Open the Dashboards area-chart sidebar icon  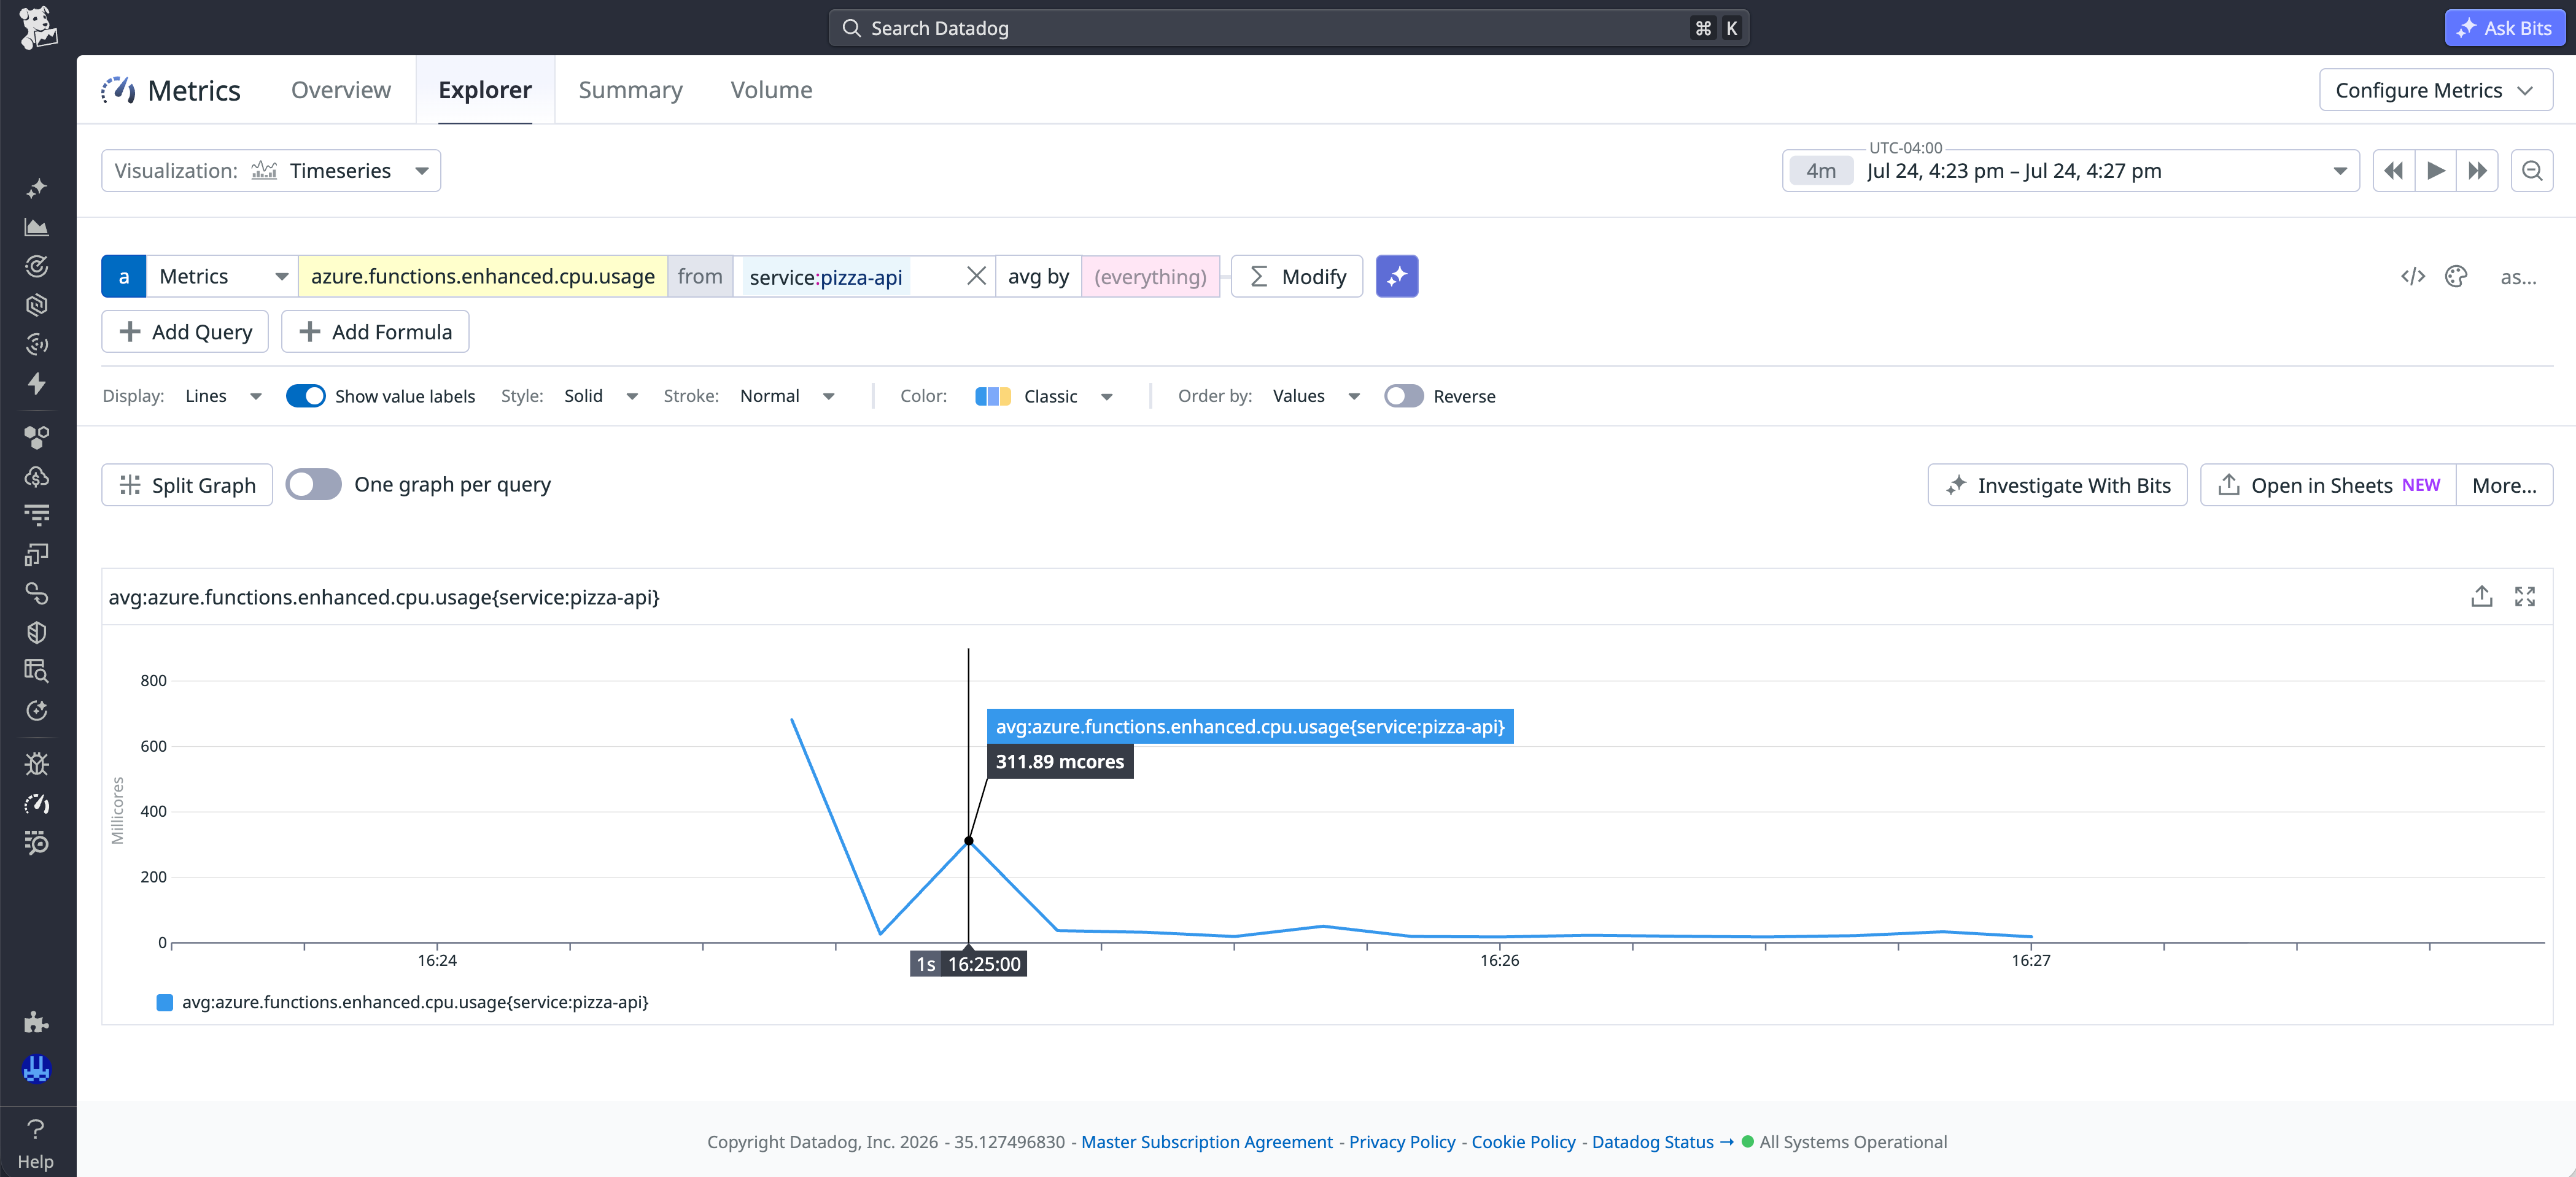point(37,227)
